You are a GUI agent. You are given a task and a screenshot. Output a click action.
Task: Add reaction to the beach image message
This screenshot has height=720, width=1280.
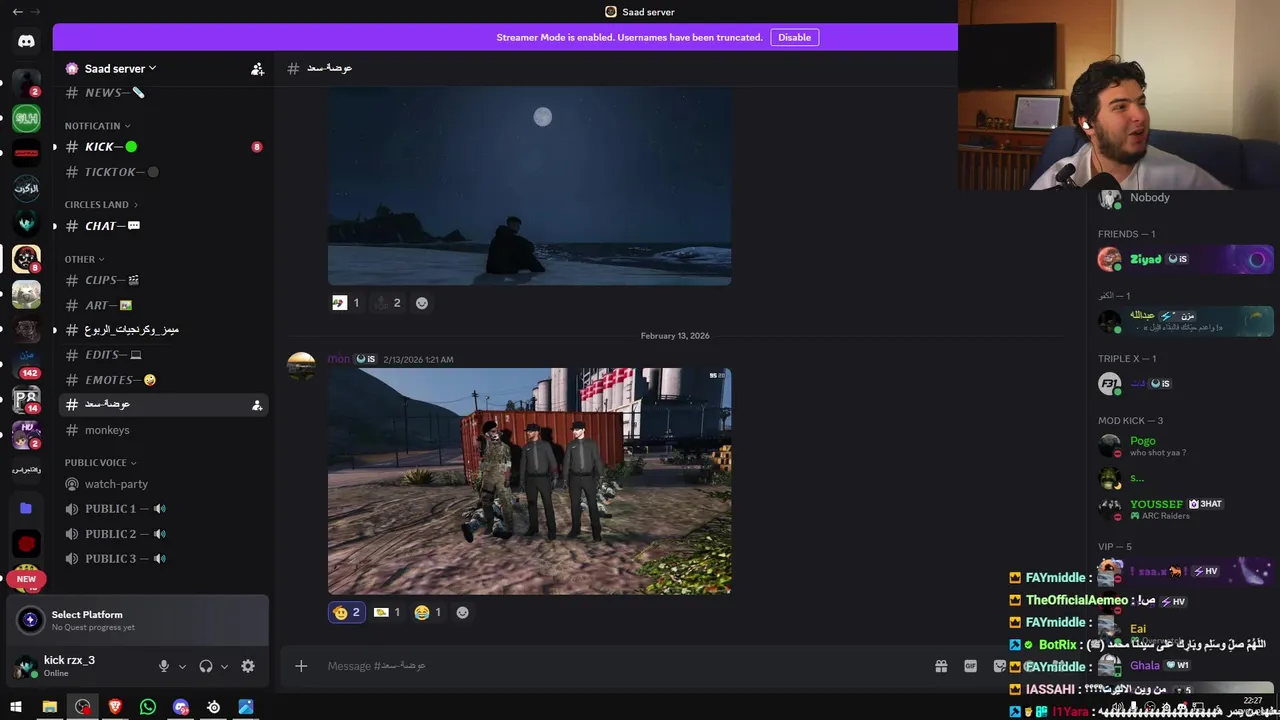[x=422, y=303]
